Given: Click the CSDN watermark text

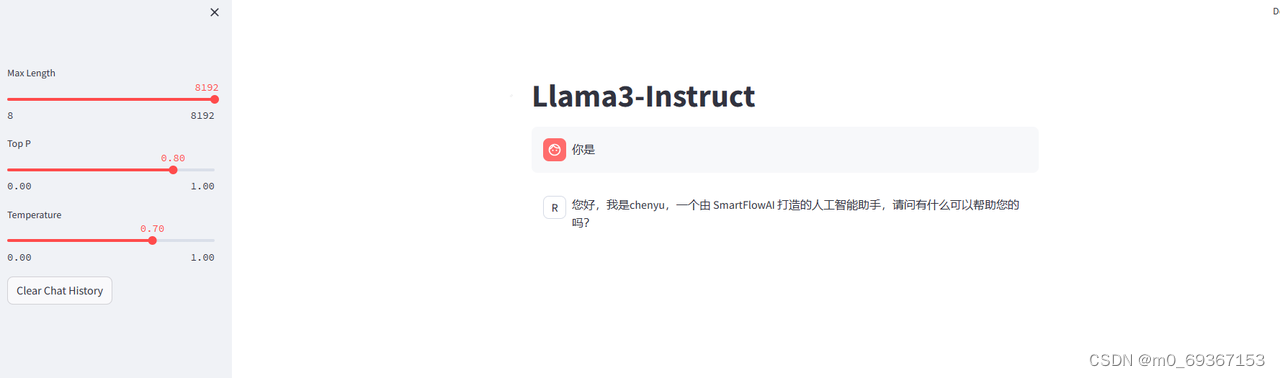Looking at the screenshot, I should (x=1177, y=360).
